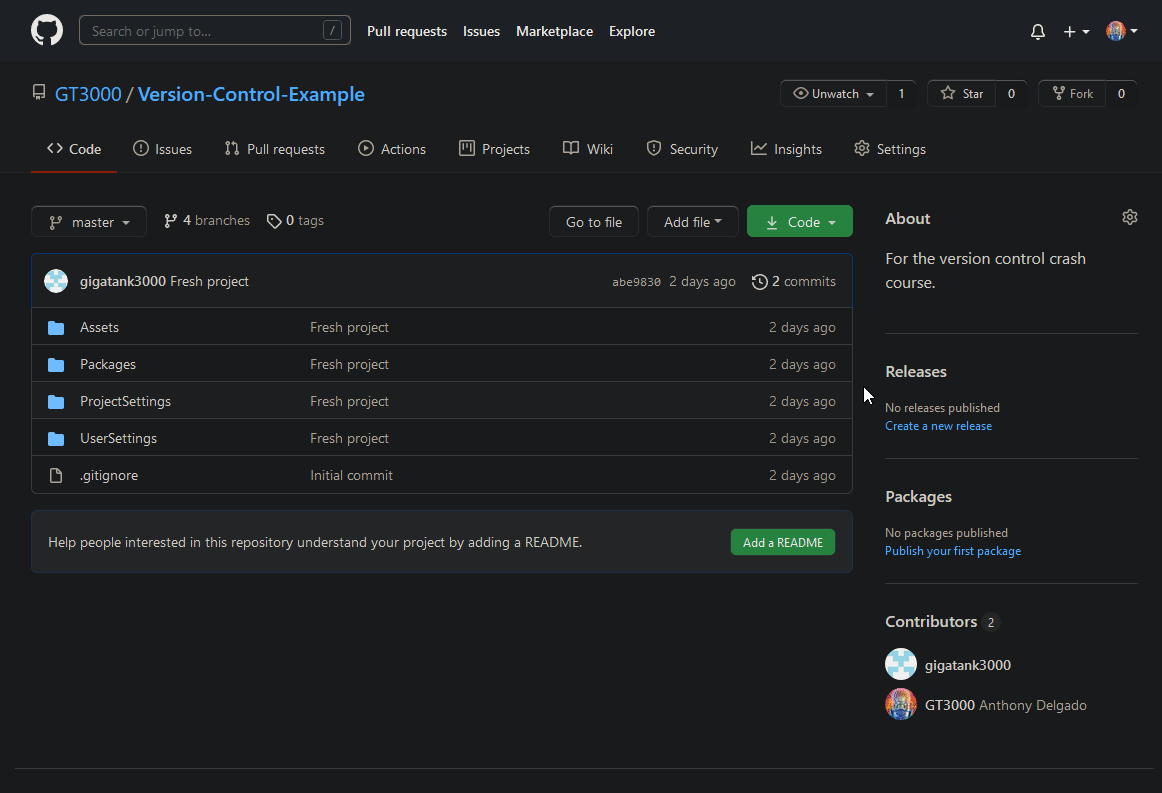
Task: Switch to the Code tab
Action: (74, 149)
